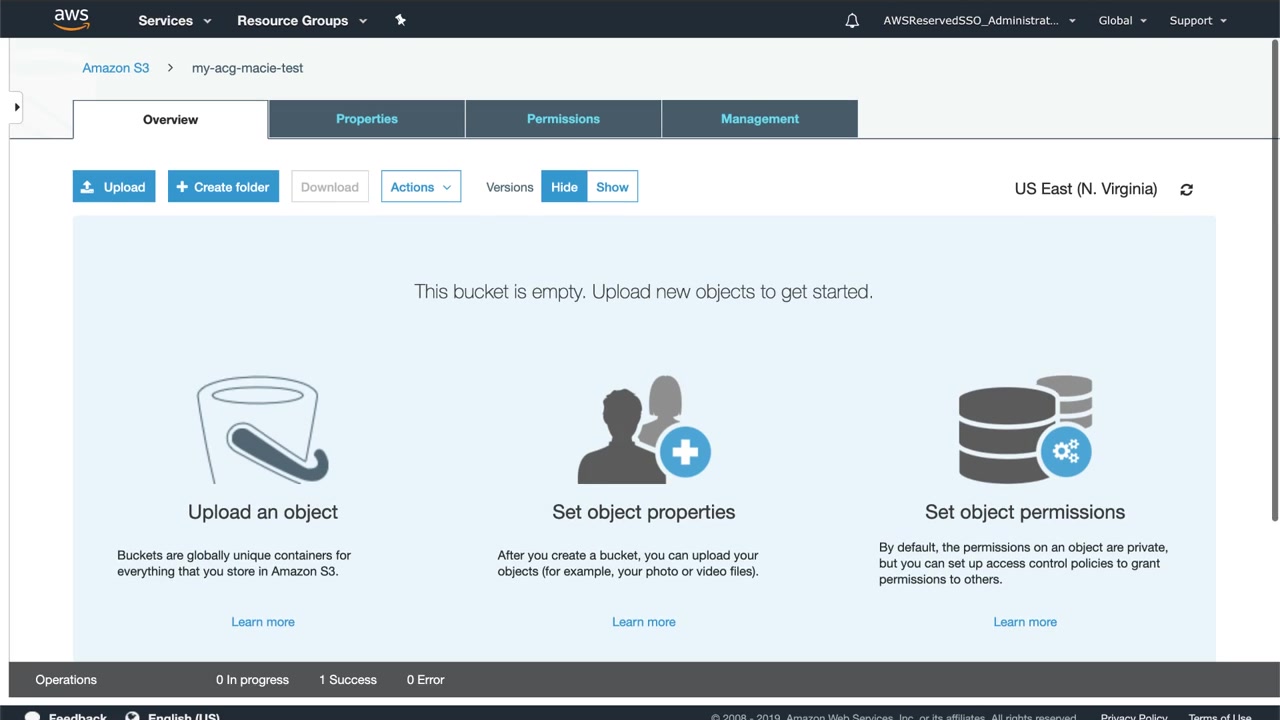Click the page vertical scrollbar

click(x=1275, y=280)
